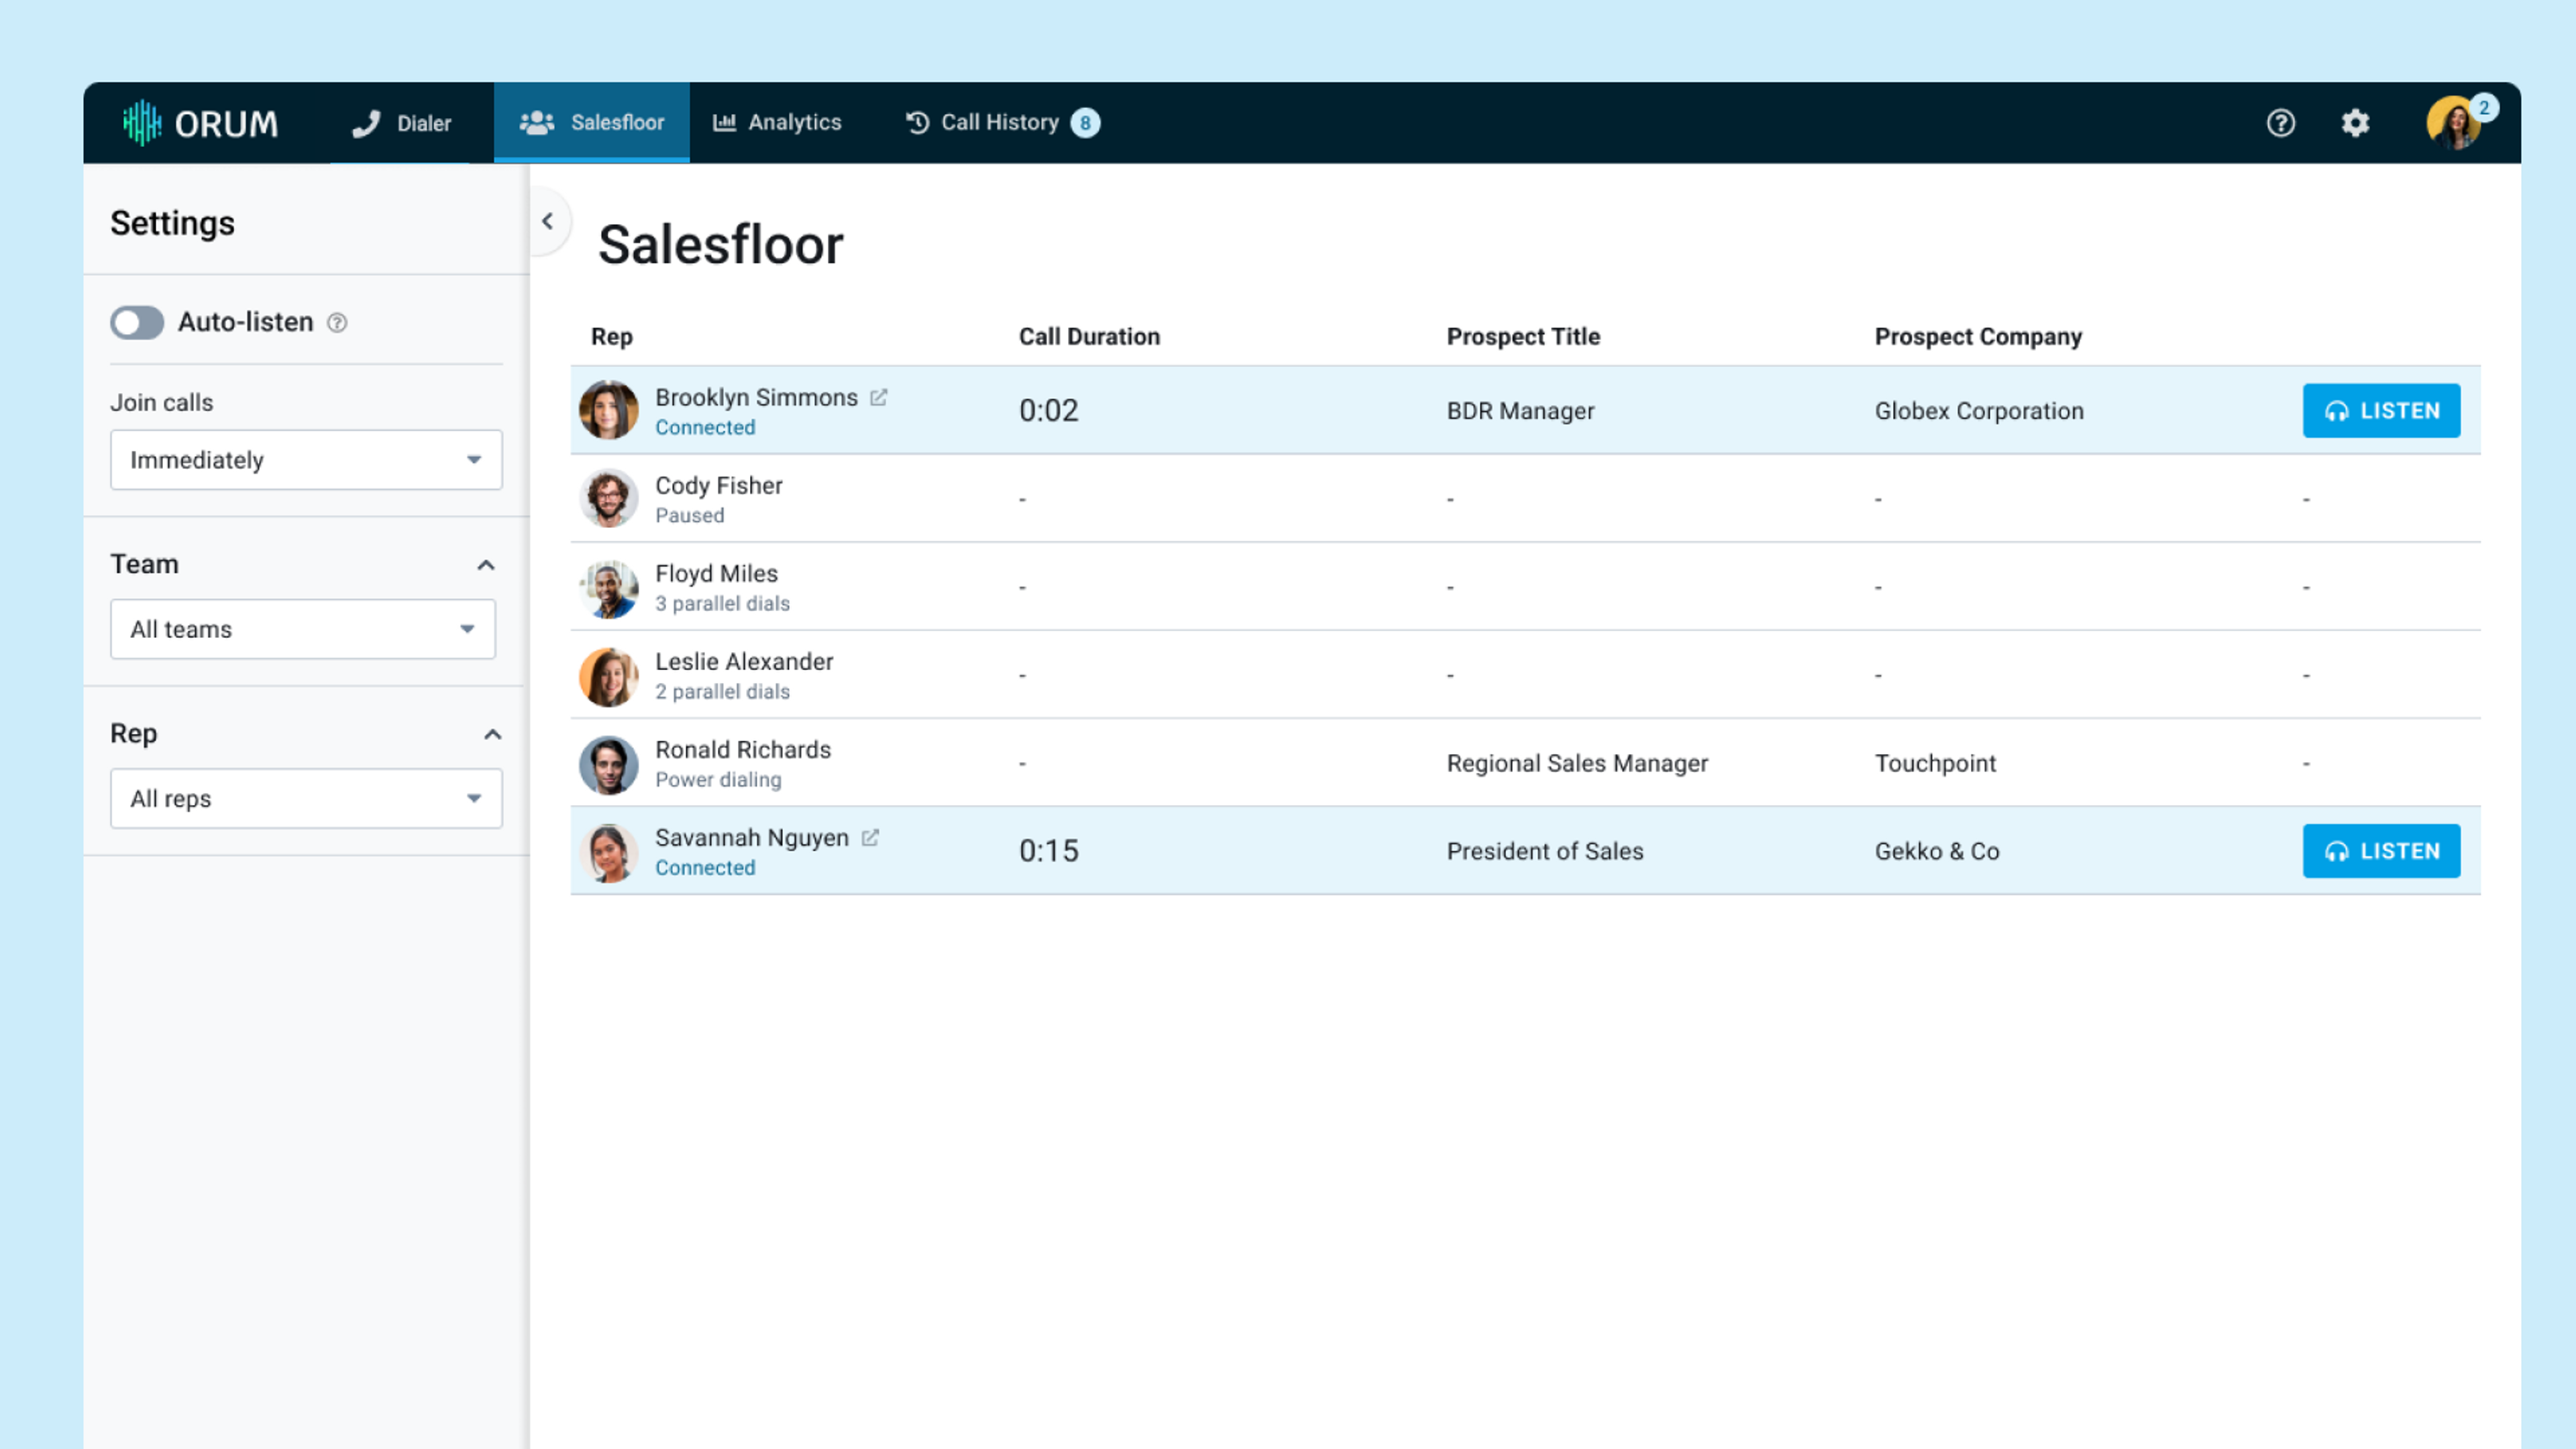Expand the Rep filter section
Viewport: 2576px width, 1449px height.
486,733
